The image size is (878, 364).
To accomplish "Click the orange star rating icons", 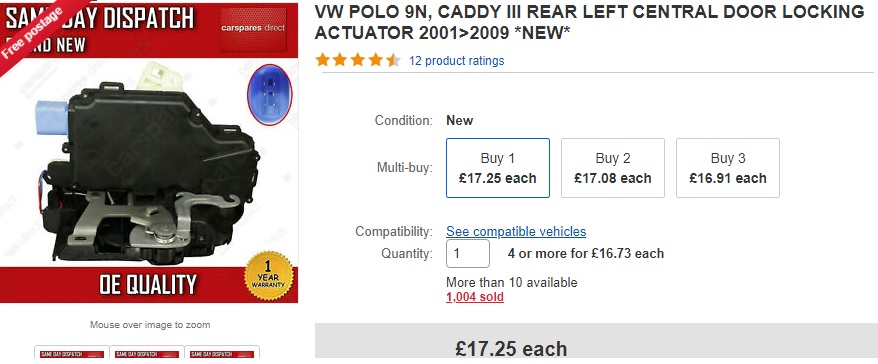I will coord(358,60).
